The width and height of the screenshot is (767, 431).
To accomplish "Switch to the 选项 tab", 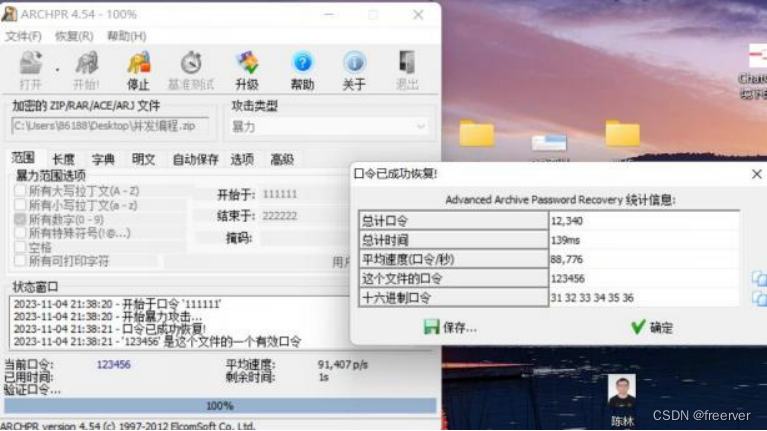I will (x=242, y=159).
